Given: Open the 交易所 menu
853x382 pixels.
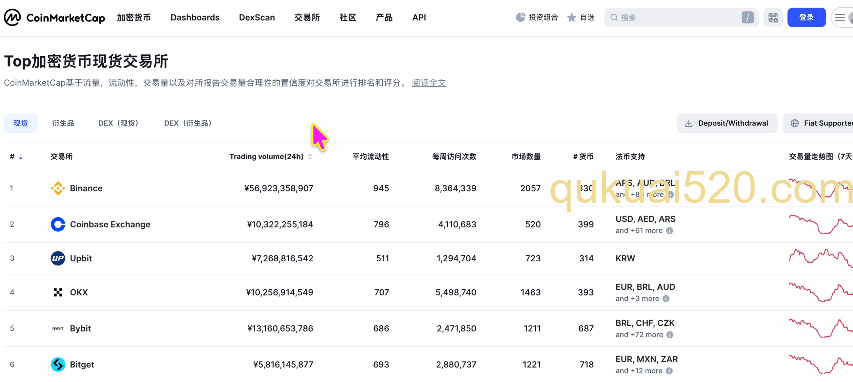Looking at the screenshot, I should pos(307,17).
